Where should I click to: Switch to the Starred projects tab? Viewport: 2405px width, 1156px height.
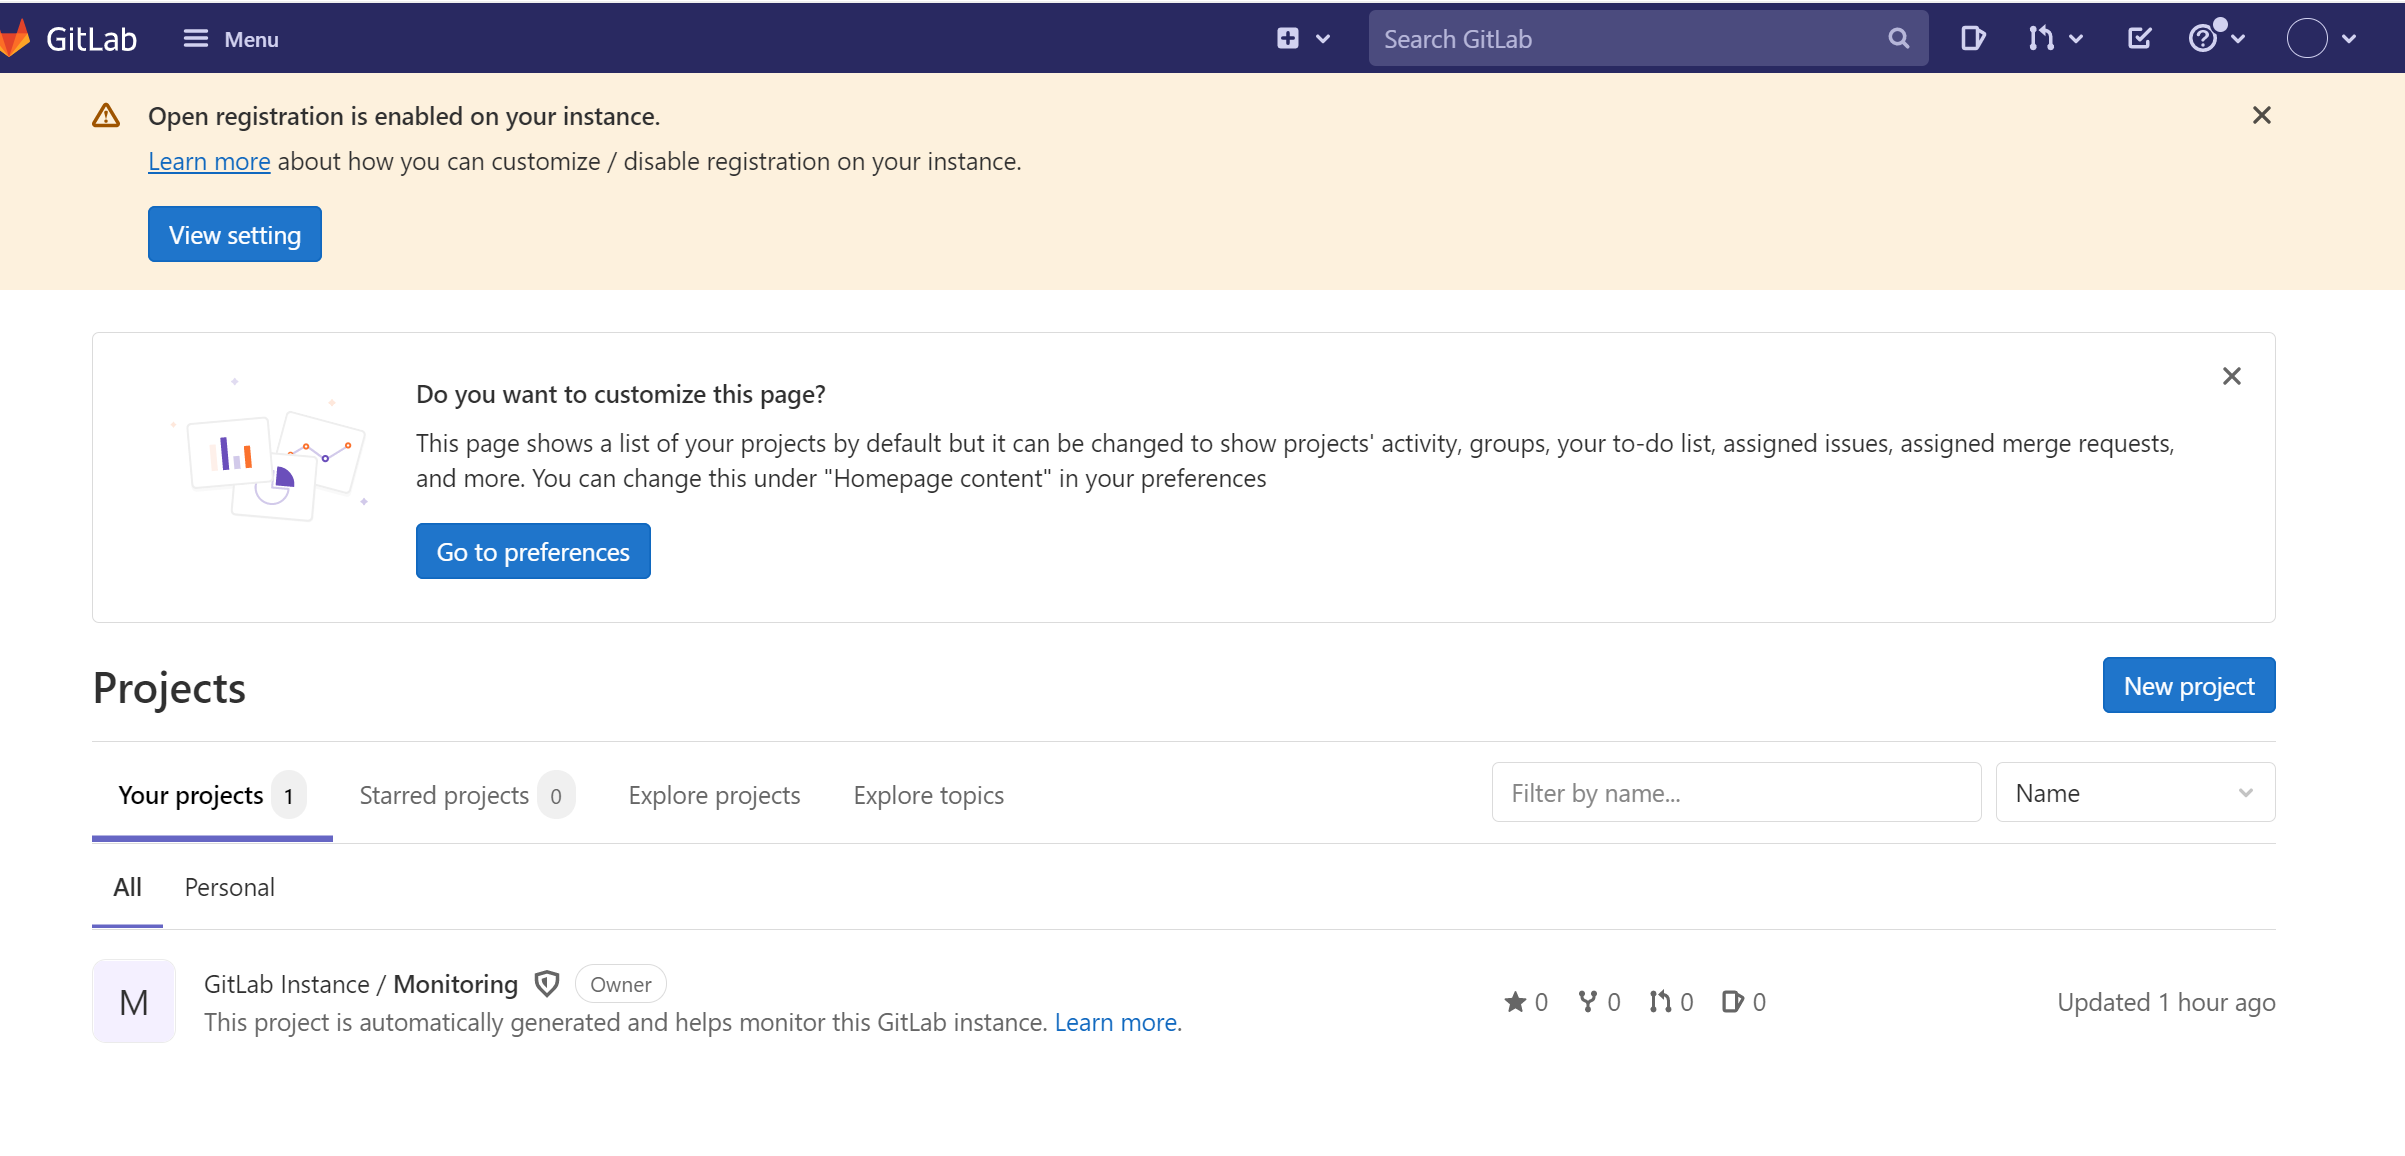click(x=467, y=795)
